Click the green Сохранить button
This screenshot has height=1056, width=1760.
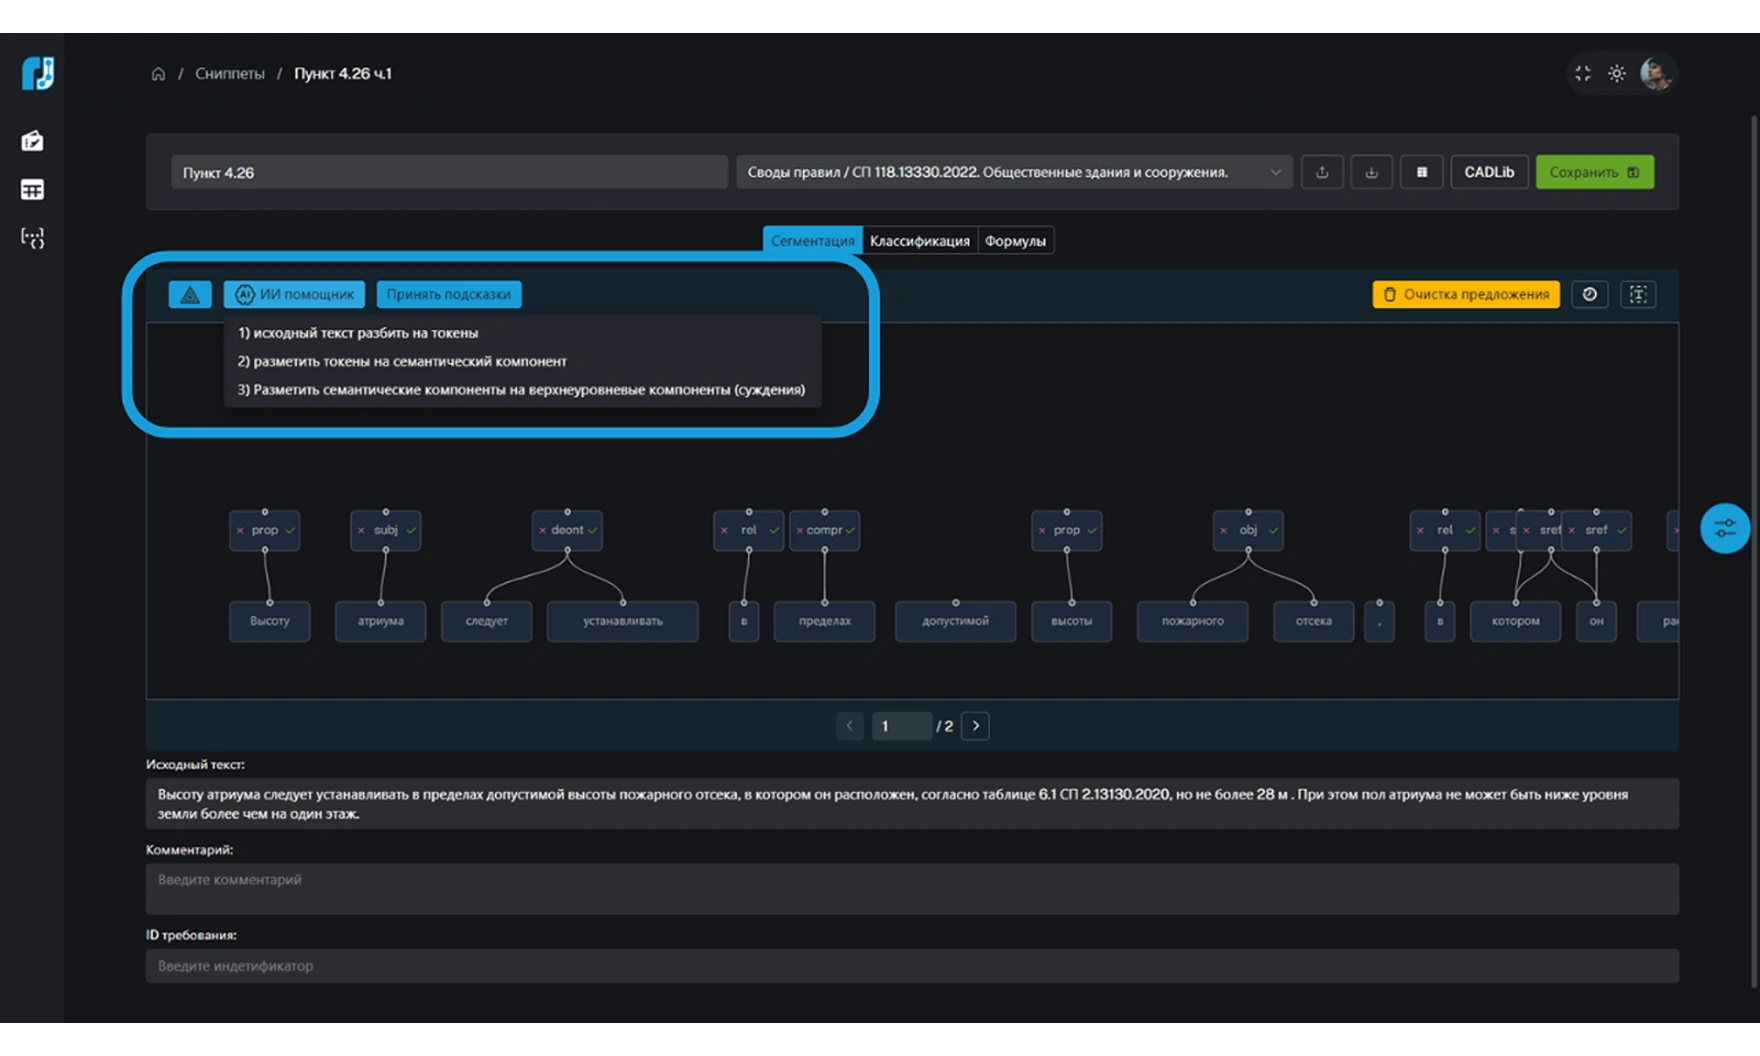pyautogui.click(x=1594, y=172)
